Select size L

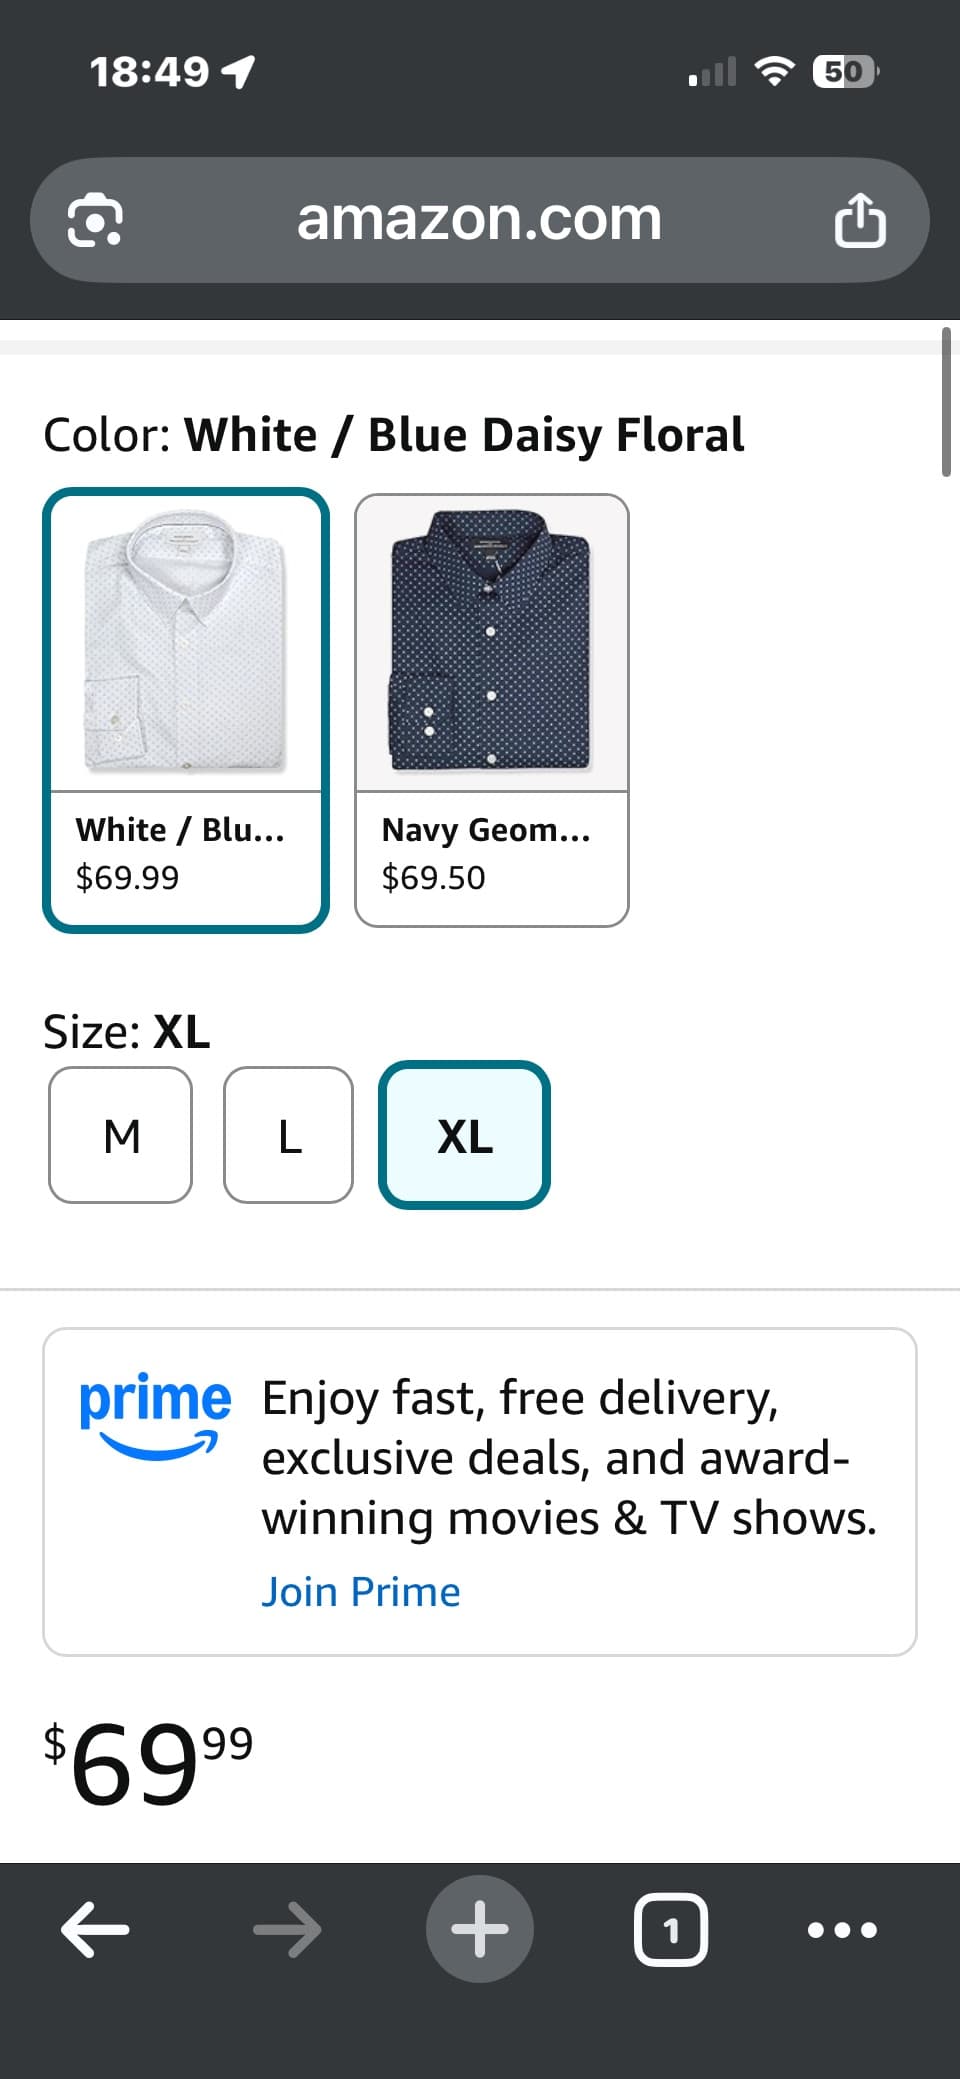click(x=289, y=1135)
